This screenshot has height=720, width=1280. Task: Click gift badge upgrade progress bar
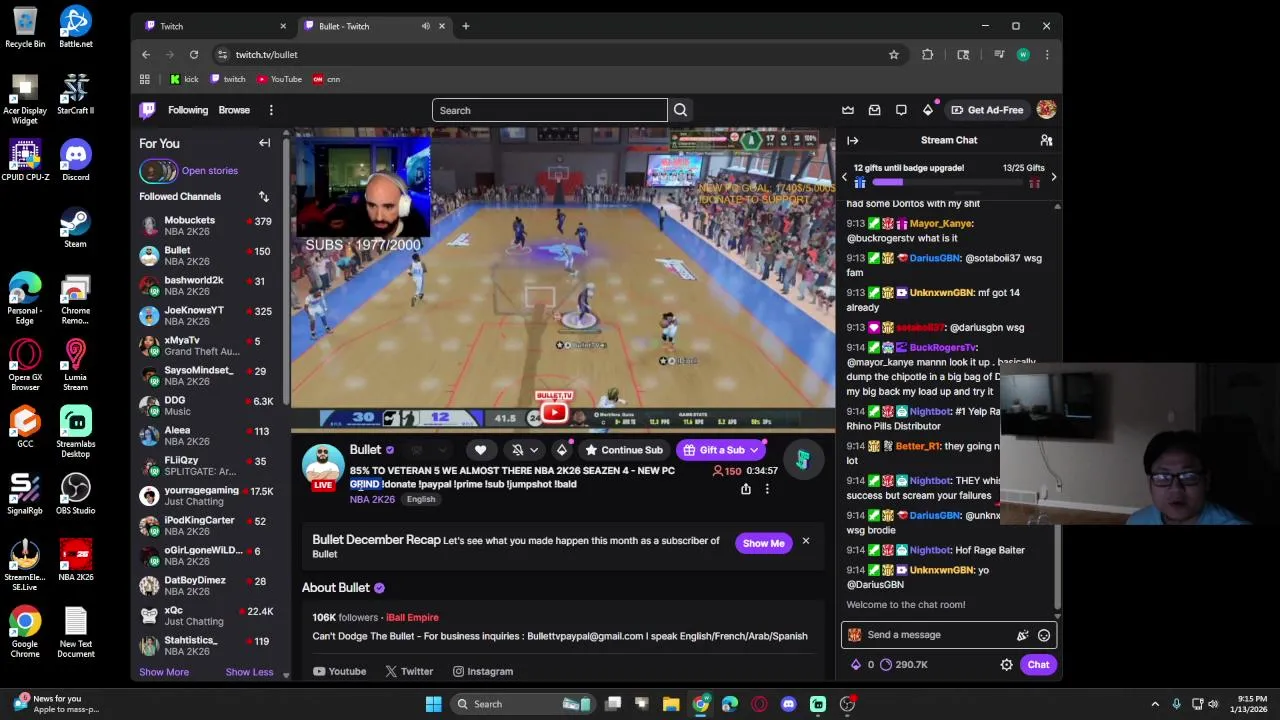coord(949,183)
